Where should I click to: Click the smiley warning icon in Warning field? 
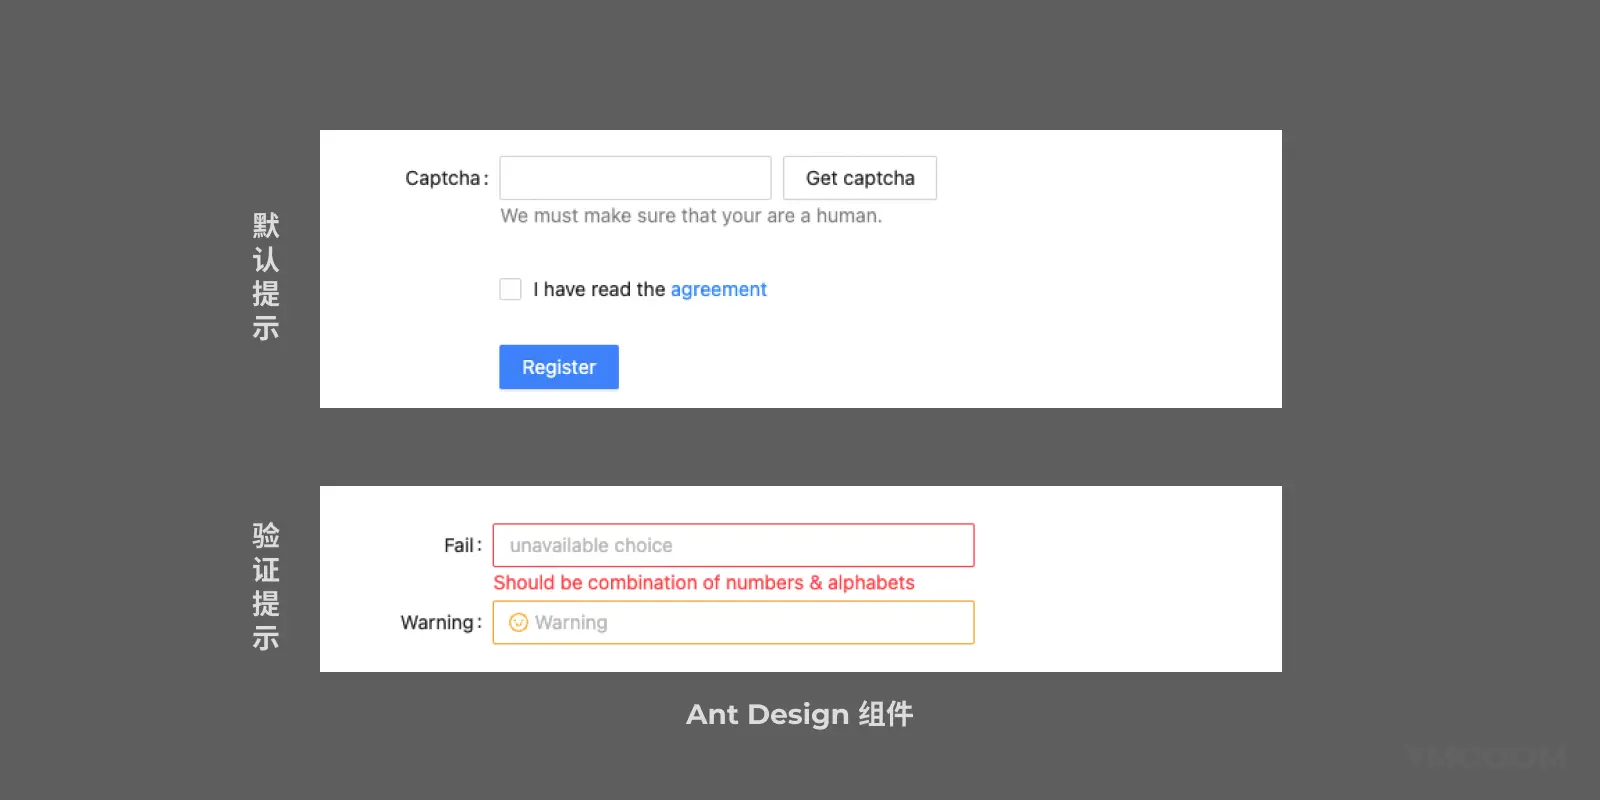[x=518, y=623]
